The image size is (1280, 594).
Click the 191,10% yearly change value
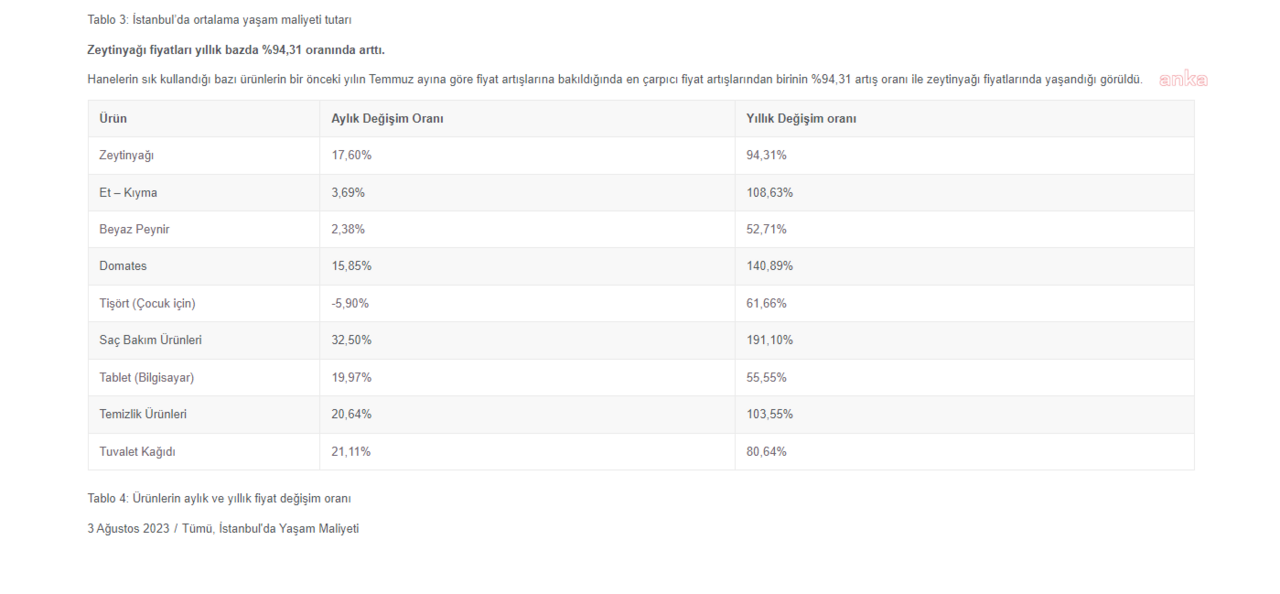click(x=769, y=341)
